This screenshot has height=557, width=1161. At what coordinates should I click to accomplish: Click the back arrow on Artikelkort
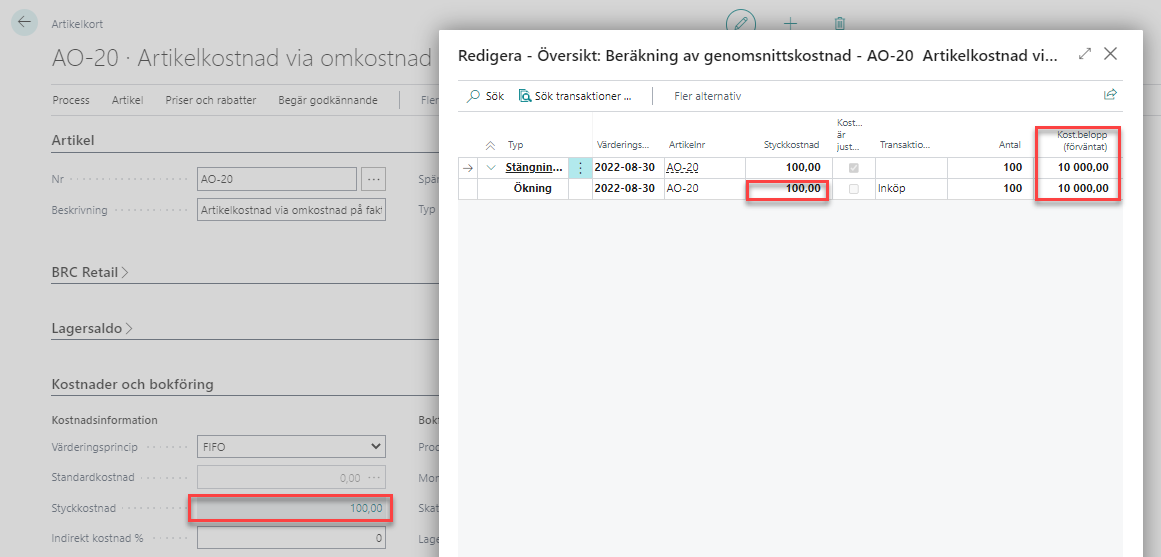[25, 23]
